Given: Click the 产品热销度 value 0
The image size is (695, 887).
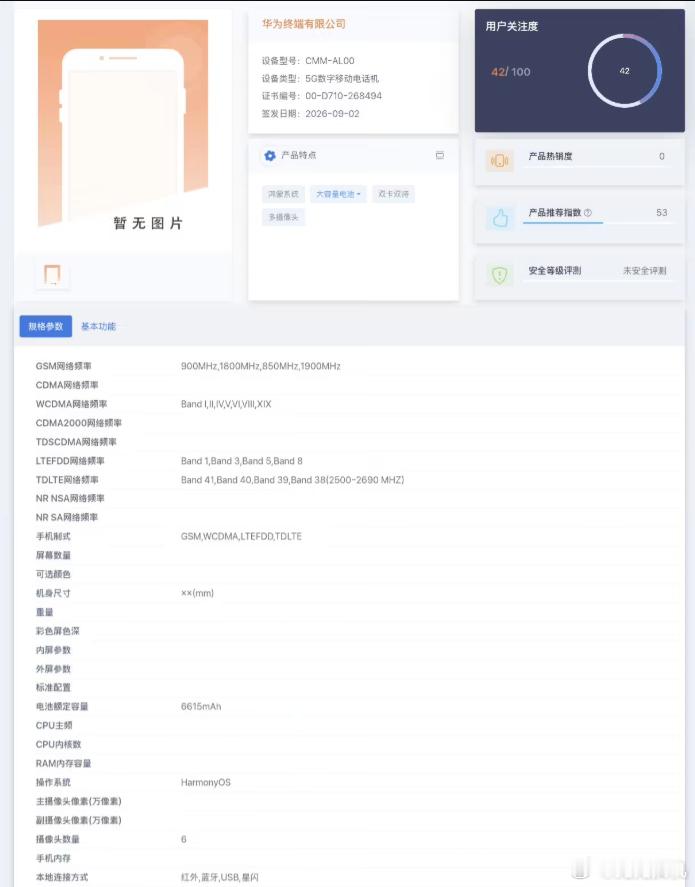Looking at the screenshot, I should point(662,156).
